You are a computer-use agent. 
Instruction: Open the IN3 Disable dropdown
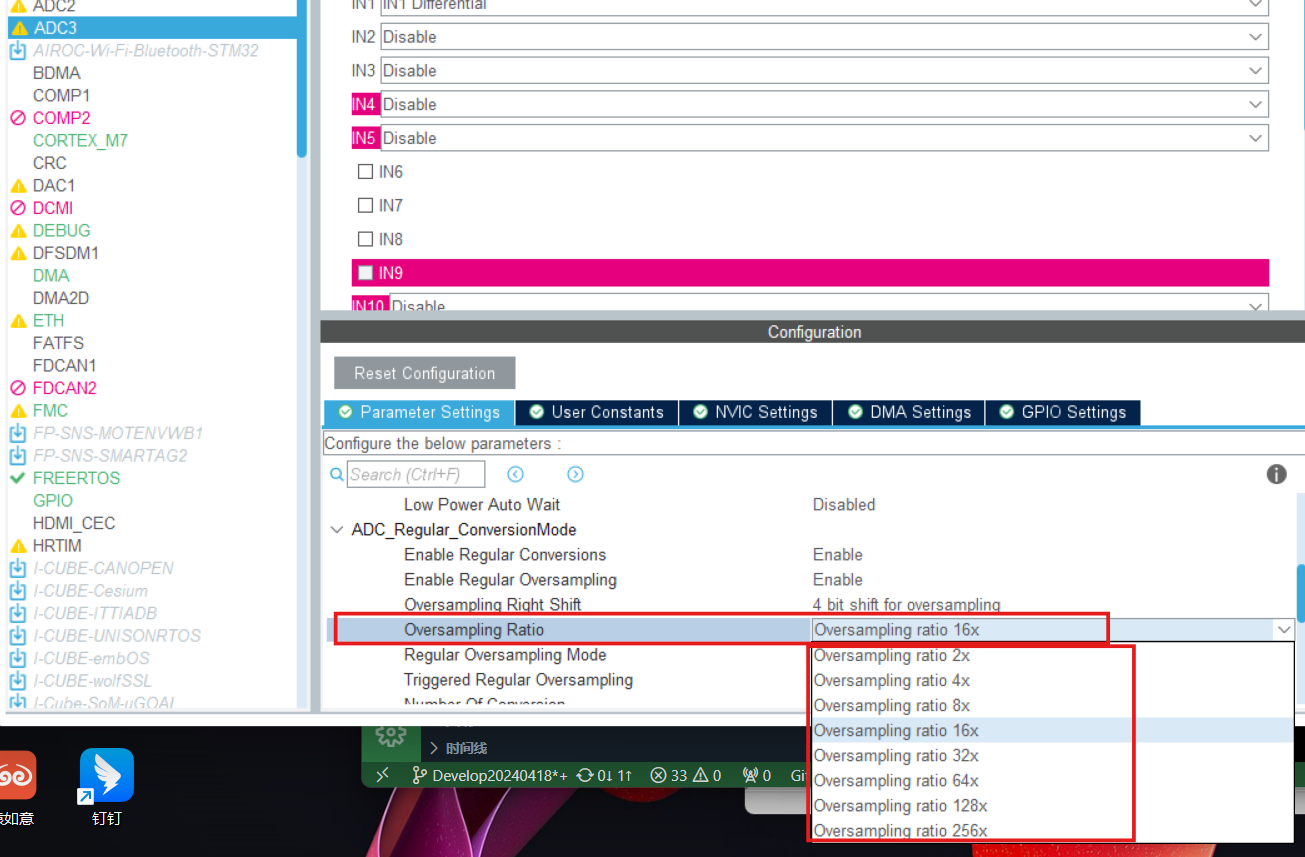coord(1256,70)
